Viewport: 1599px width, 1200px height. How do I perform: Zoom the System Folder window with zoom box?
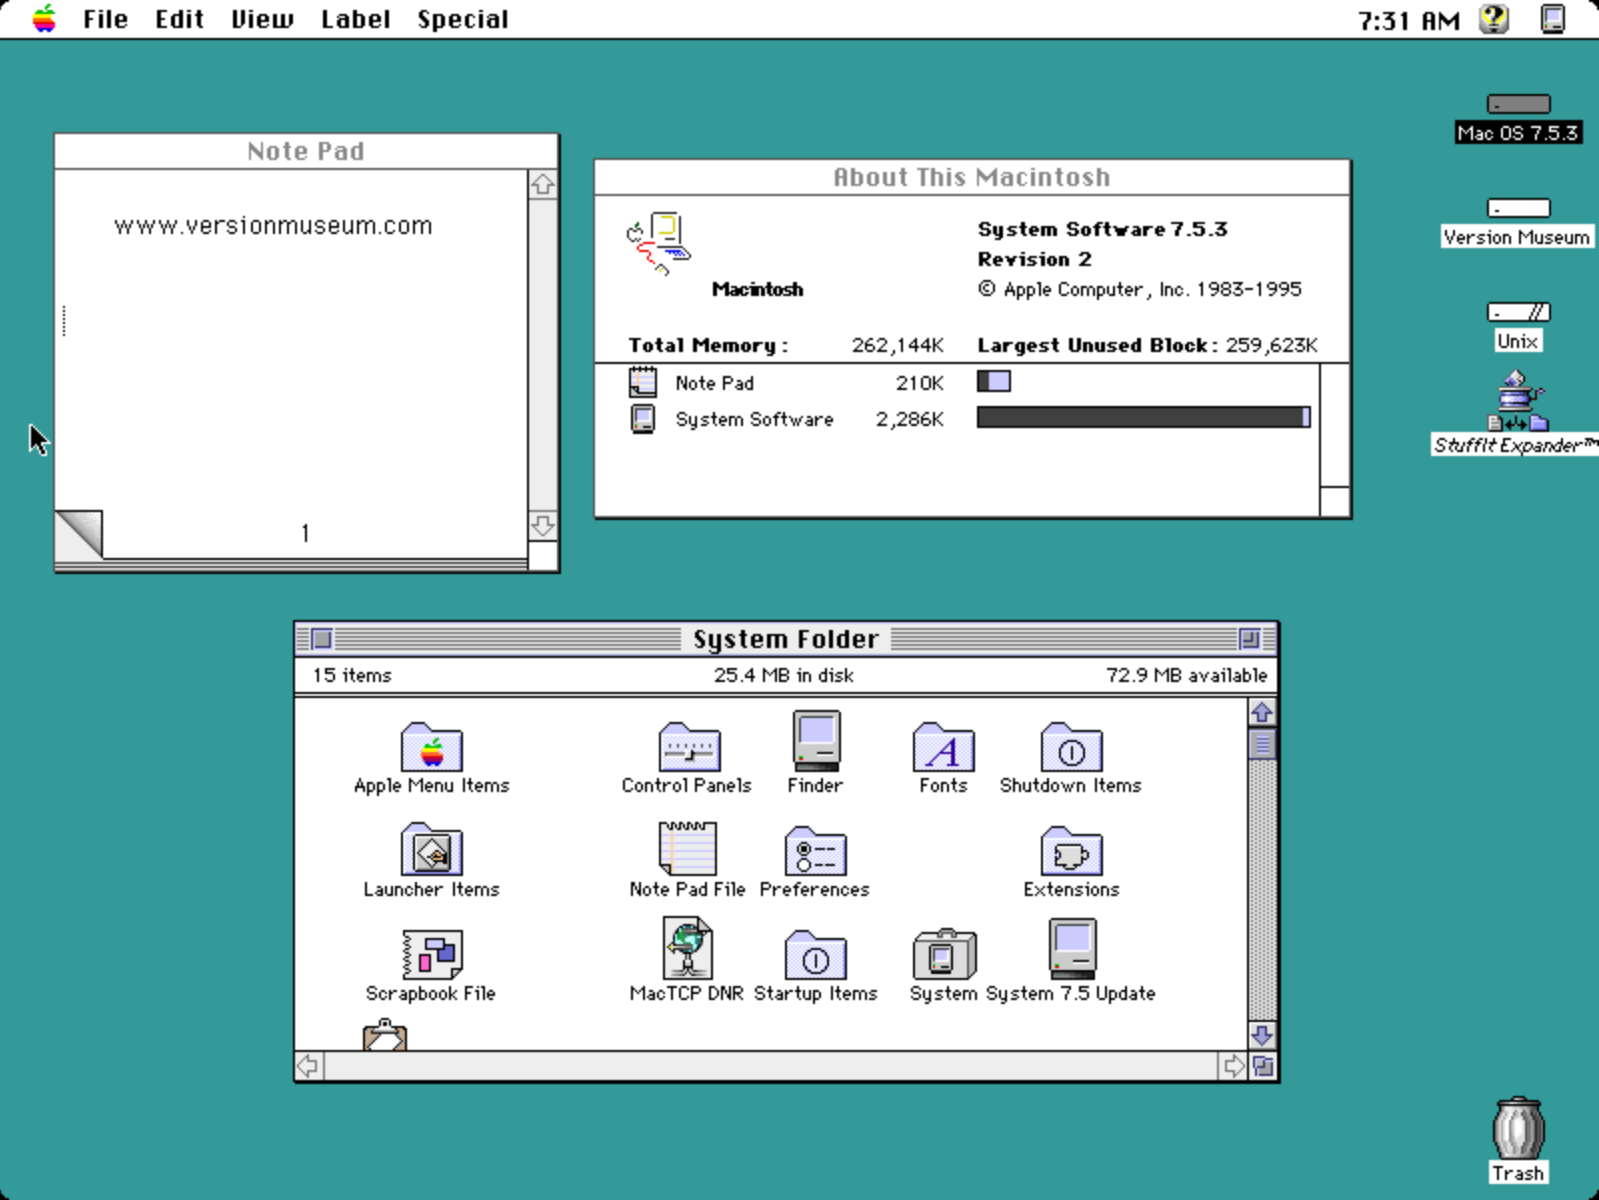point(1249,639)
